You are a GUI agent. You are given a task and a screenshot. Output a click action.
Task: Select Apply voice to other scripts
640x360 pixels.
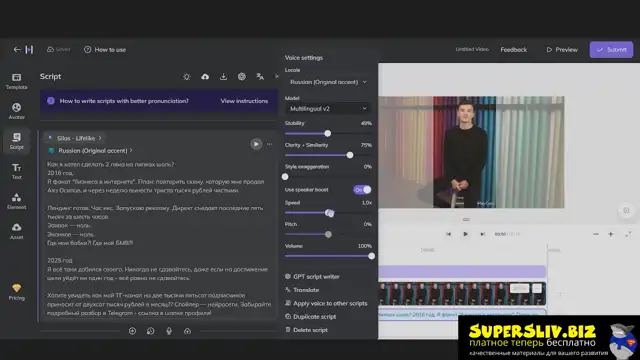[x=326, y=303]
